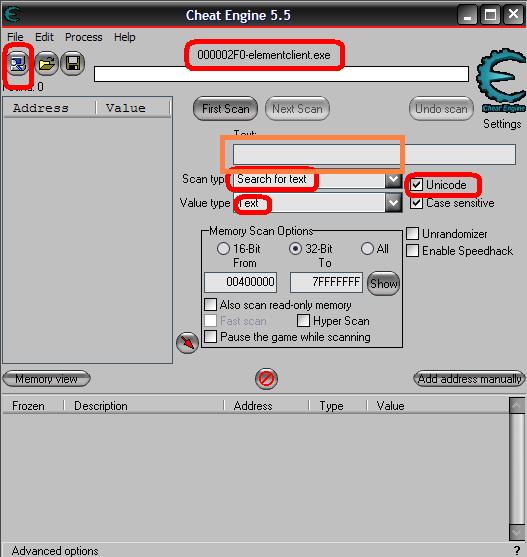Close the Cheat Engine window
The height and width of the screenshot is (557, 527).
[513, 15]
